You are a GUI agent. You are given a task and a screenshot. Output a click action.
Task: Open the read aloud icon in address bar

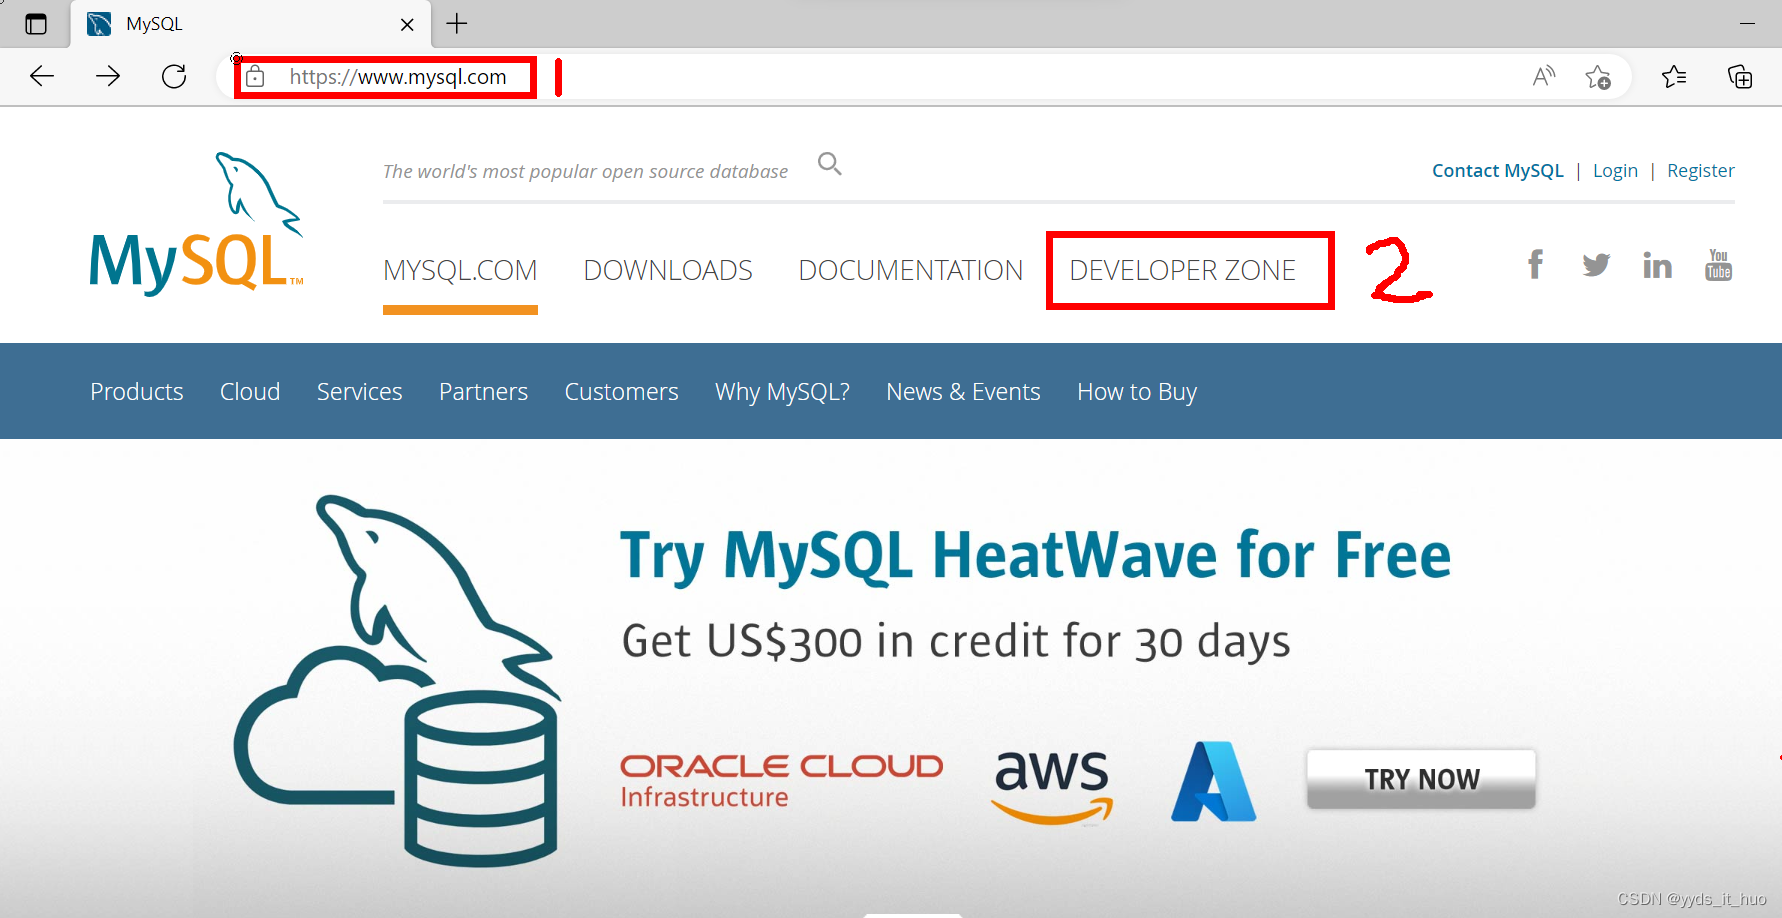click(x=1544, y=76)
